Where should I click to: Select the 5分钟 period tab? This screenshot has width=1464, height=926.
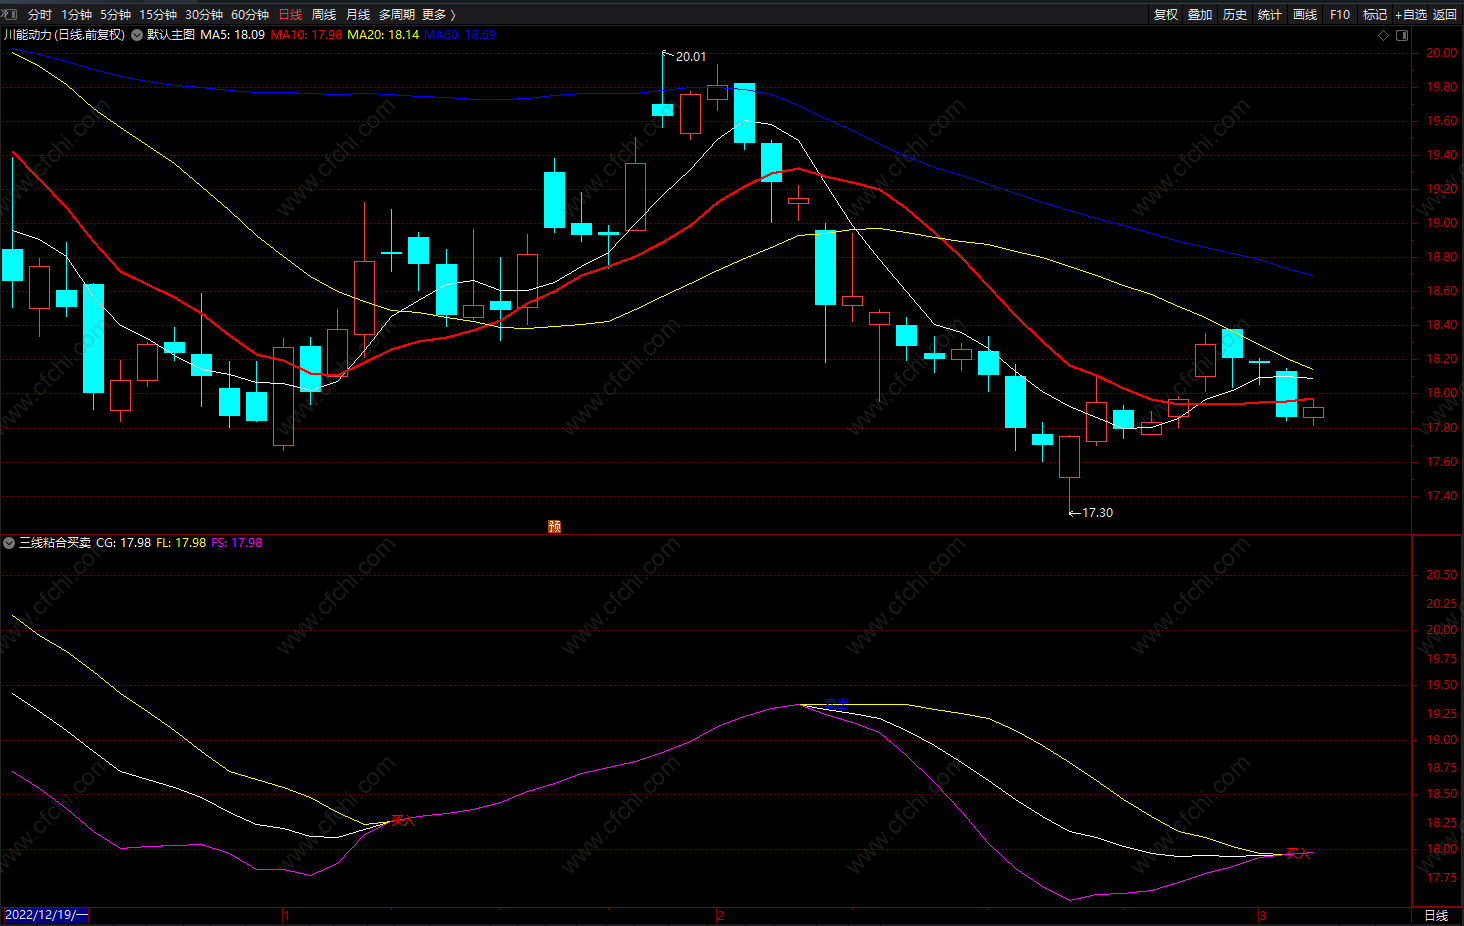[115, 15]
